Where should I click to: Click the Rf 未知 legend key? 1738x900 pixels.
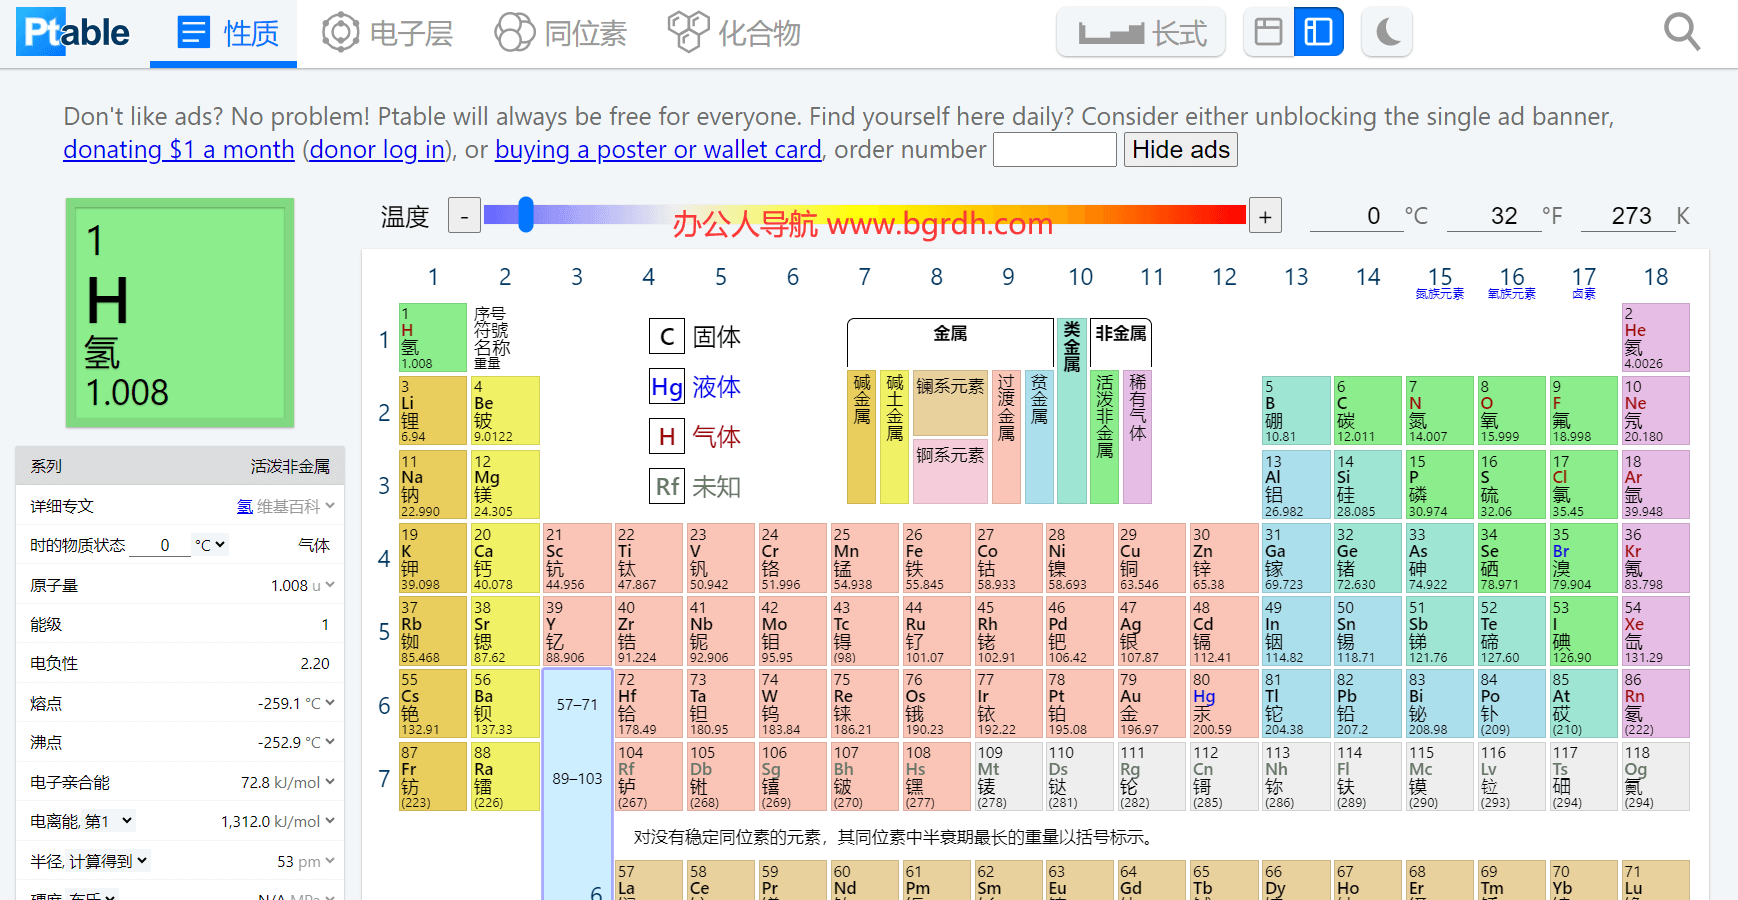click(667, 487)
